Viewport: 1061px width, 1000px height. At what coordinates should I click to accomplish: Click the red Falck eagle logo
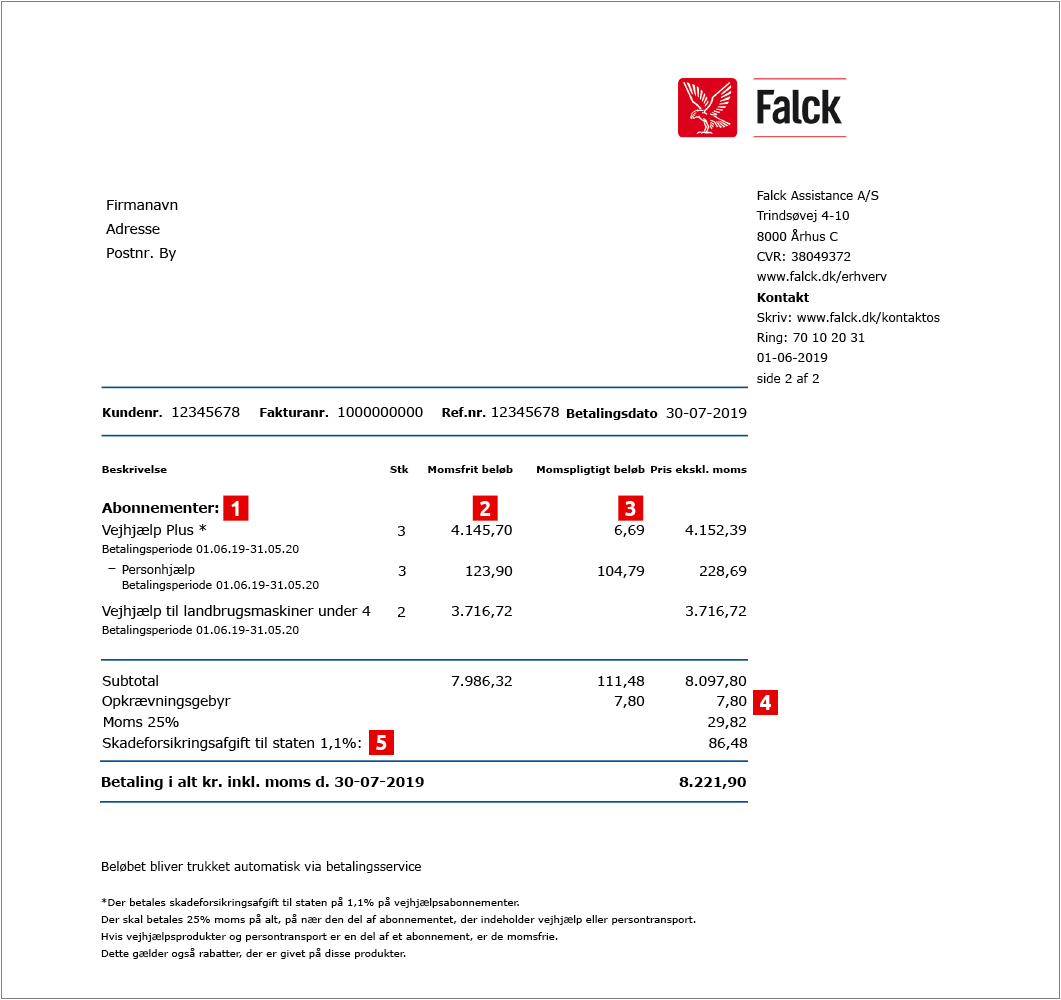[x=707, y=108]
